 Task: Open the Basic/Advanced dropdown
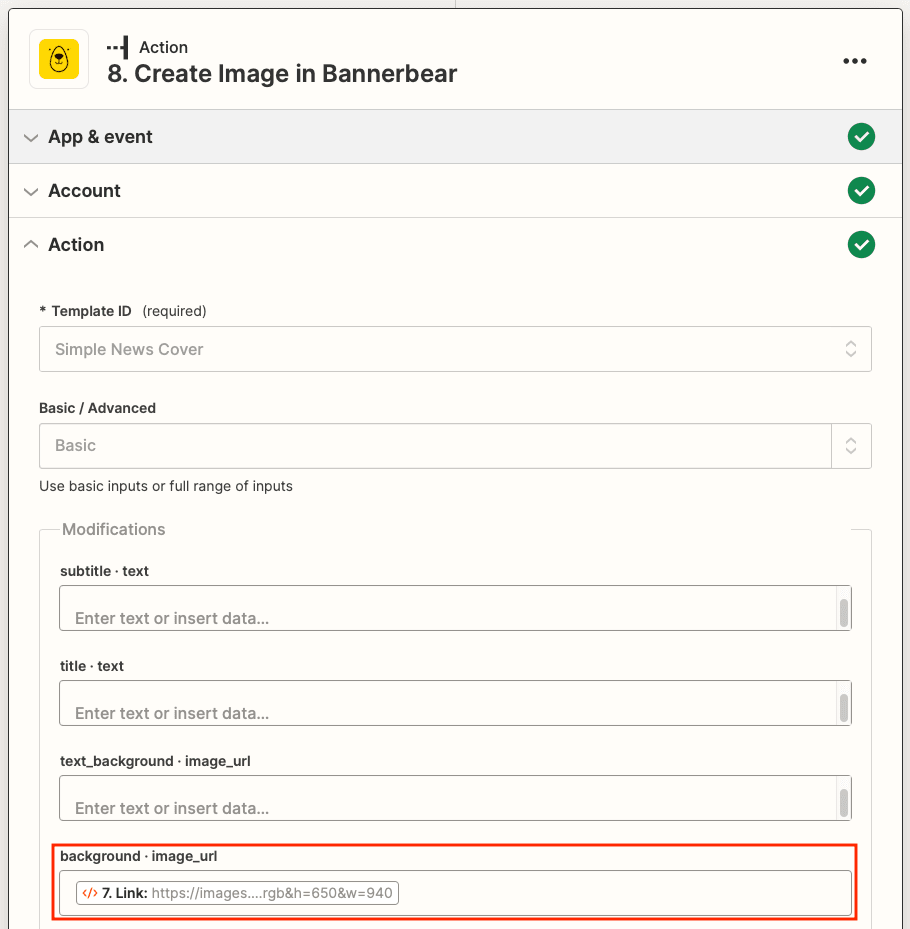[851, 445]
